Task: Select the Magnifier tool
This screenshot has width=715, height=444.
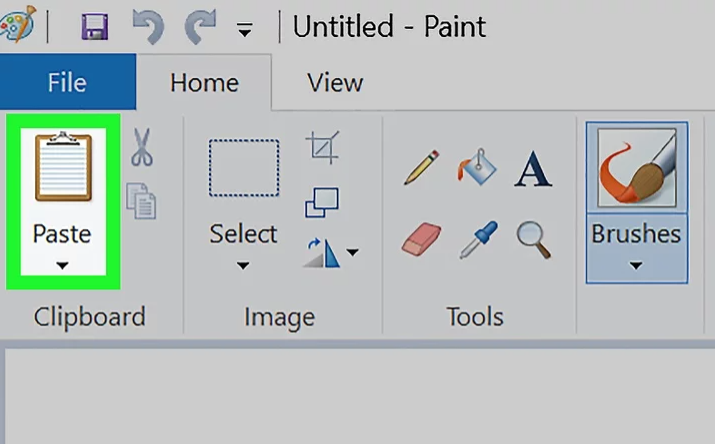Action: [x=533, y=238]
